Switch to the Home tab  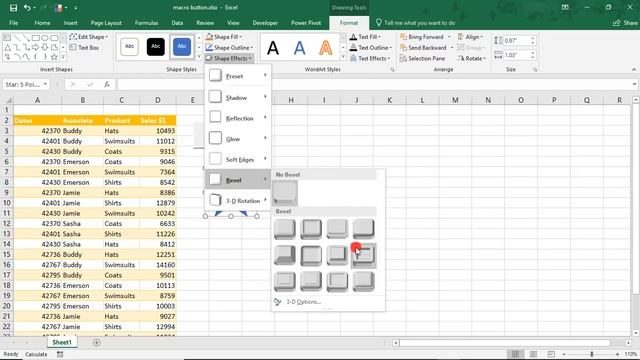tap(42, 23)
